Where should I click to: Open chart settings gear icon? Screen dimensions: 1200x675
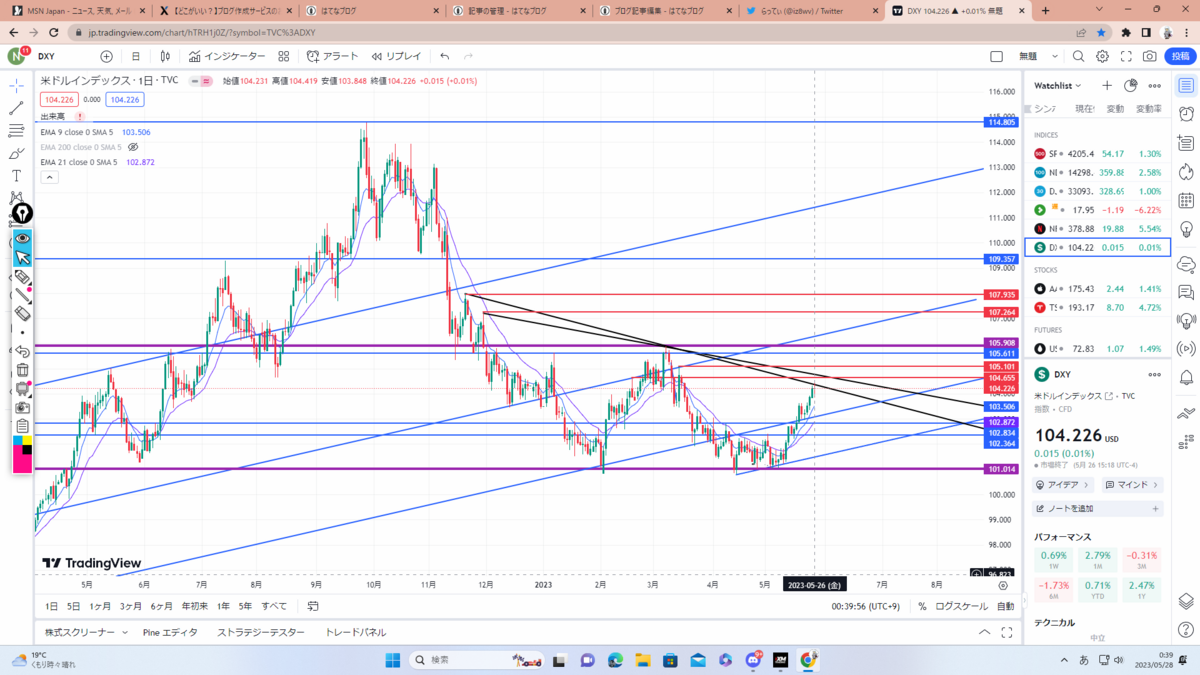1102,57
